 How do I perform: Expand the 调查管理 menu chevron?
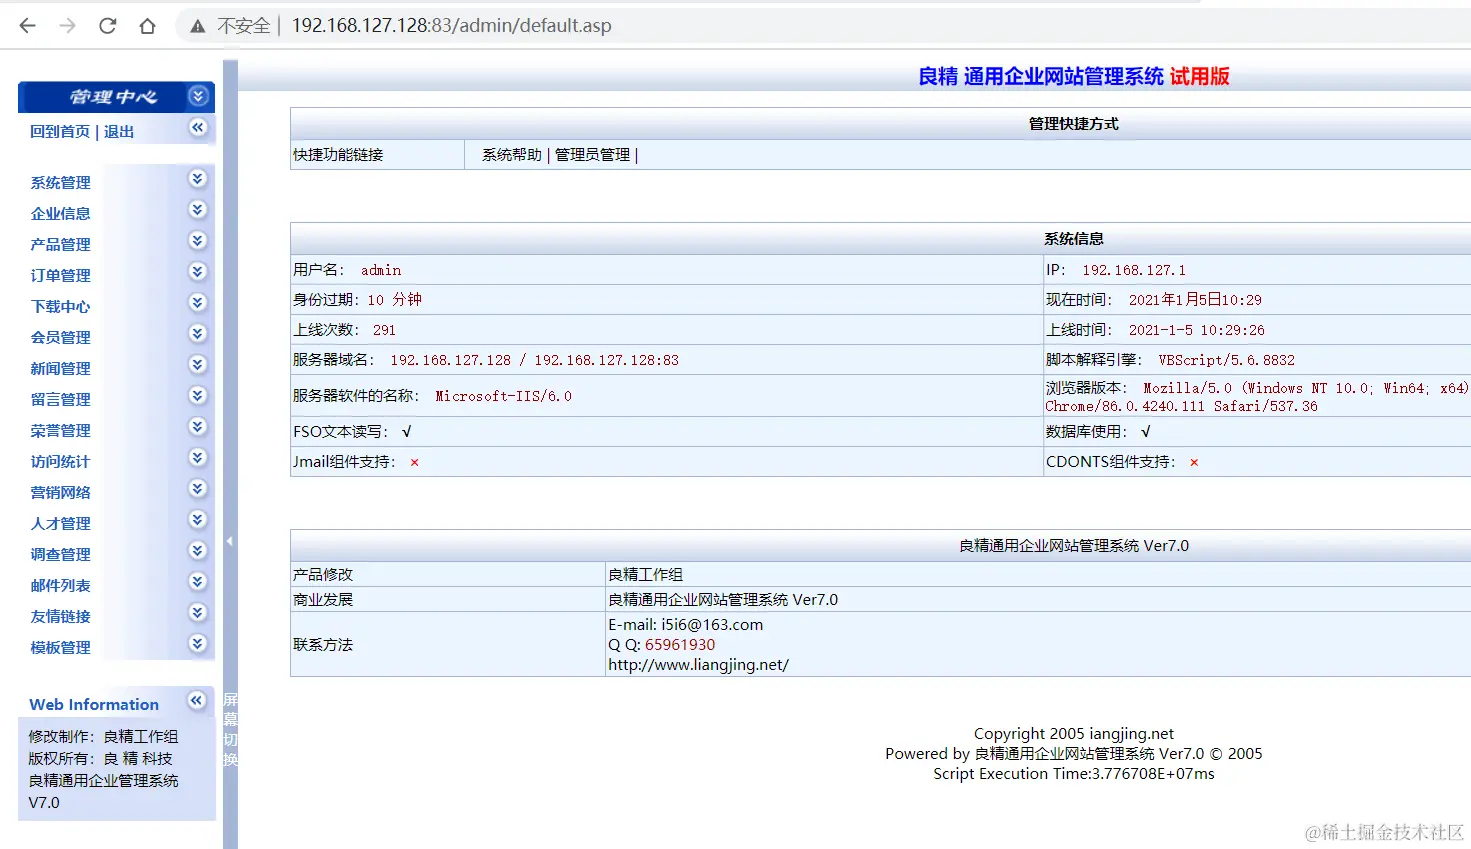198,550
